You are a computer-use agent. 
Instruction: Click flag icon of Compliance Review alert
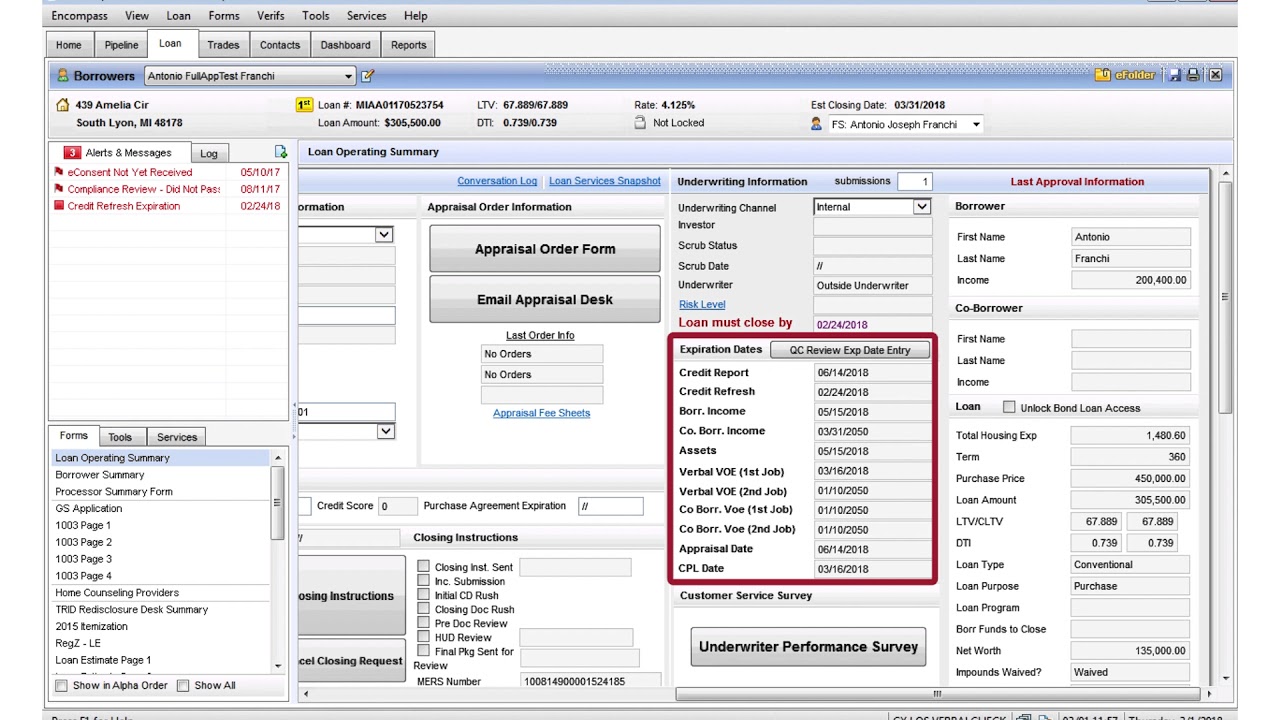coord(59,189)
